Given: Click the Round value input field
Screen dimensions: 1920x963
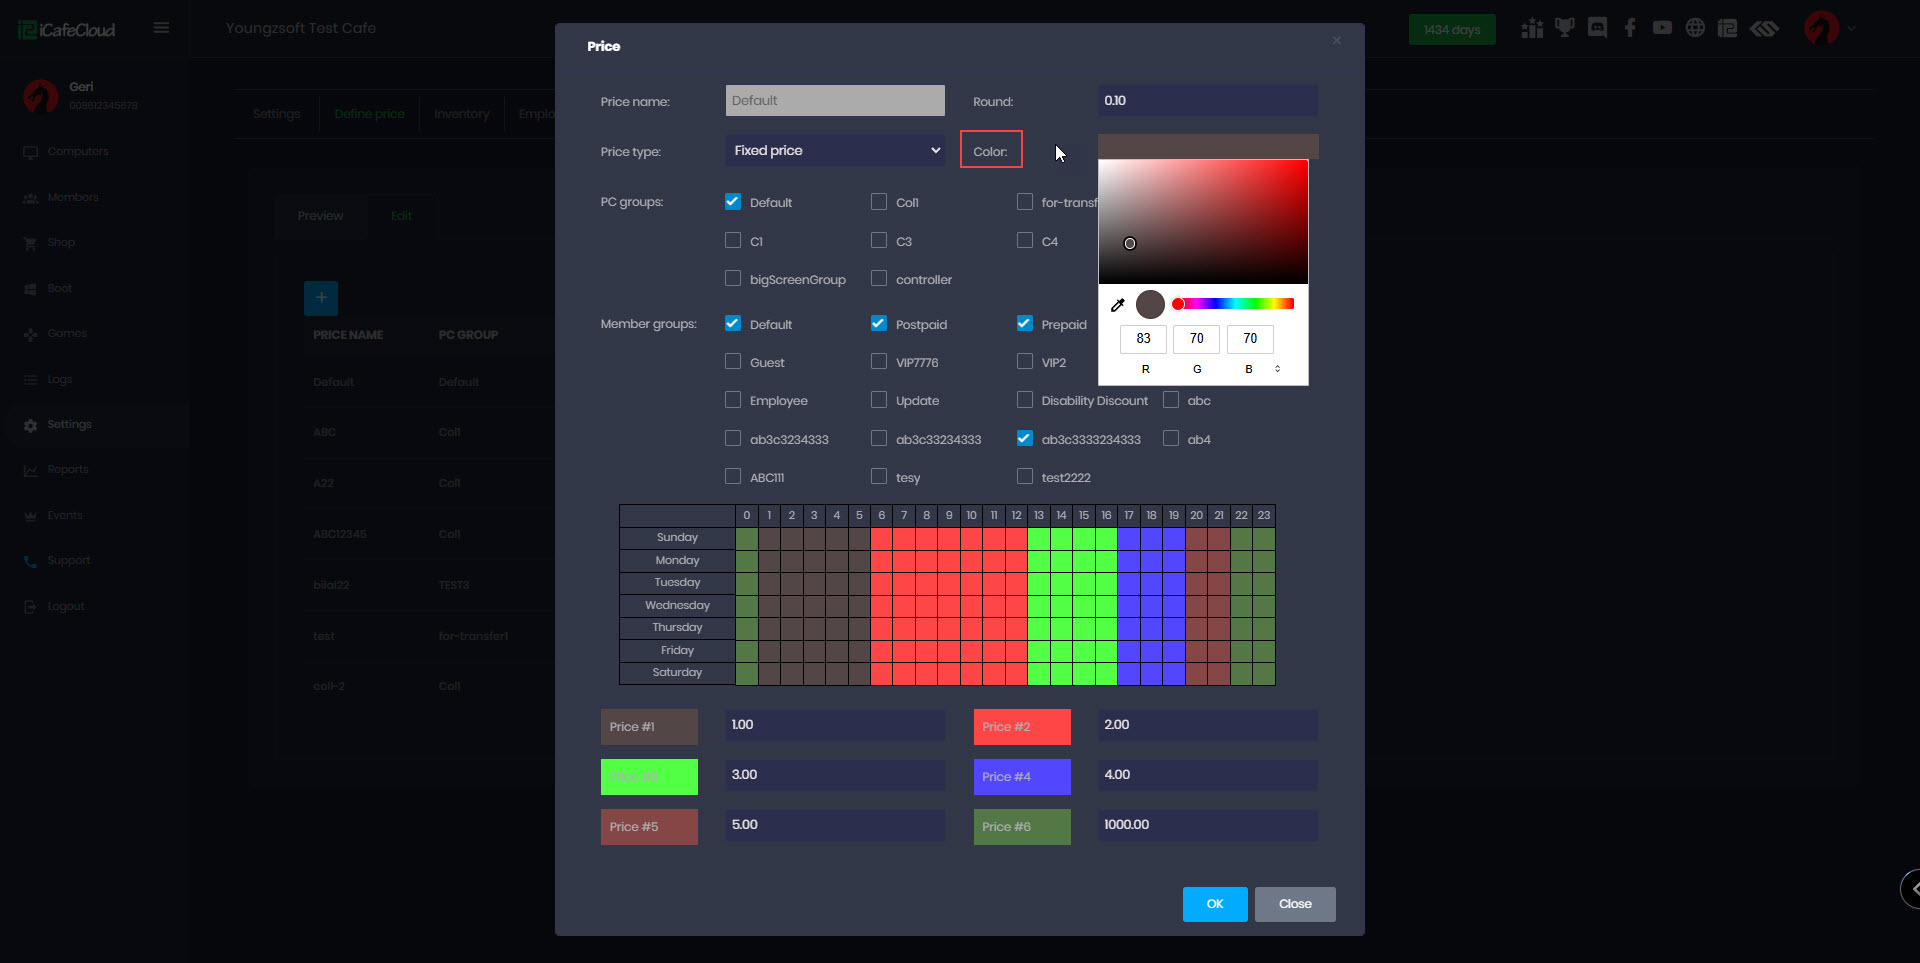Looking at the screenshot, I should pyautogui.click(x=1208, y=100).
